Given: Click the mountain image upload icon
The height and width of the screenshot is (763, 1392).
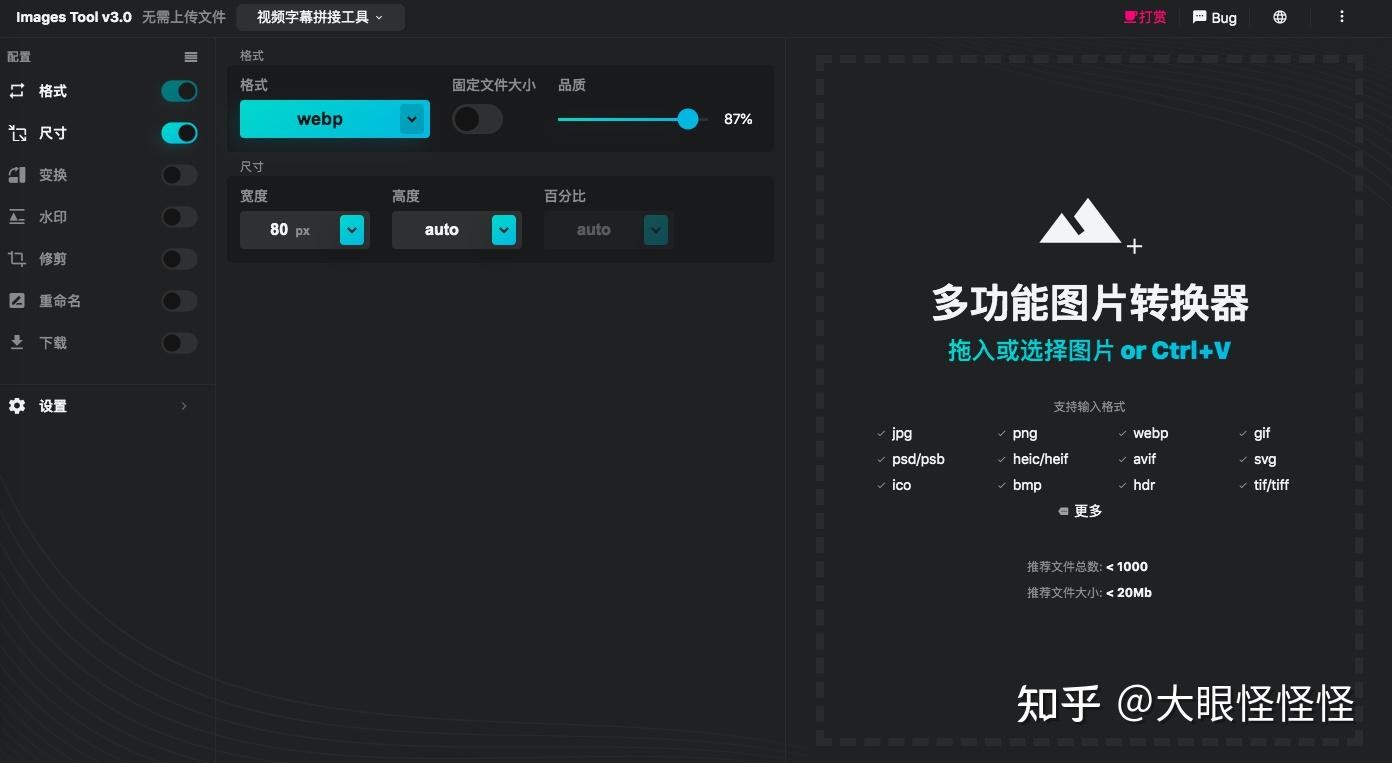Looking at the screenshot, I should (x=1090, y=224).
